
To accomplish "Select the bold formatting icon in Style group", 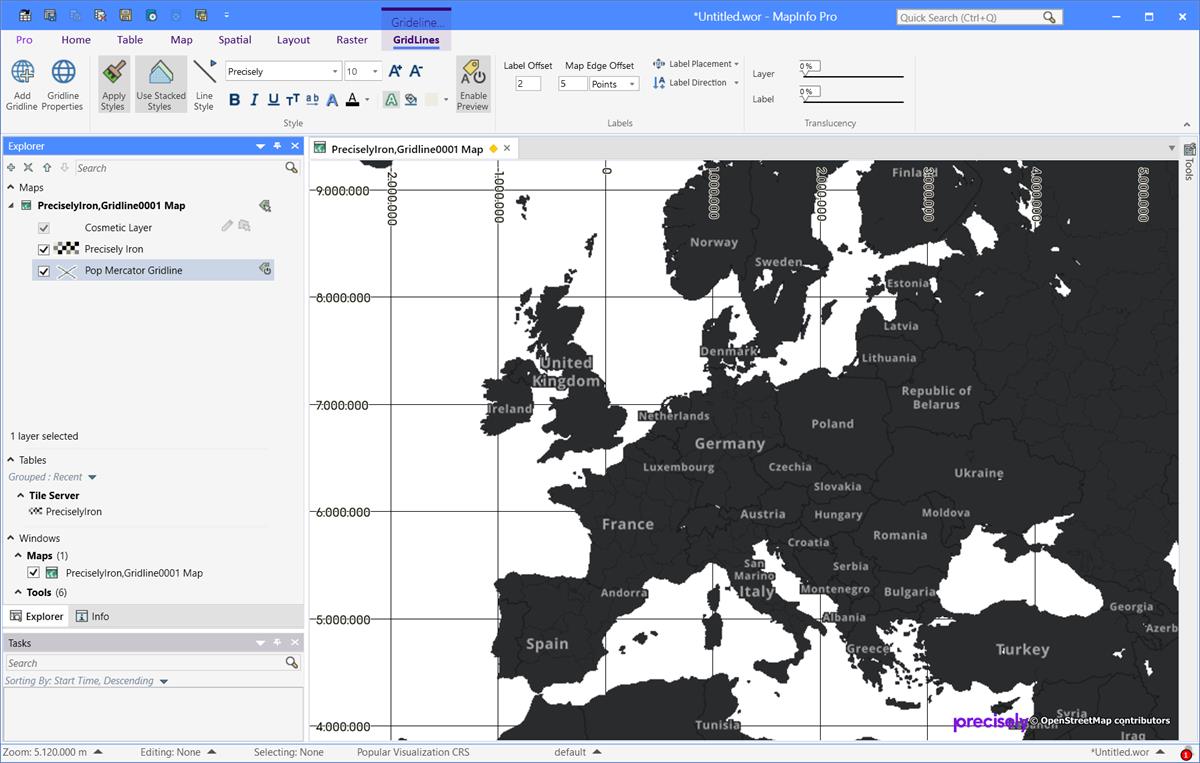I will (234, 100).
